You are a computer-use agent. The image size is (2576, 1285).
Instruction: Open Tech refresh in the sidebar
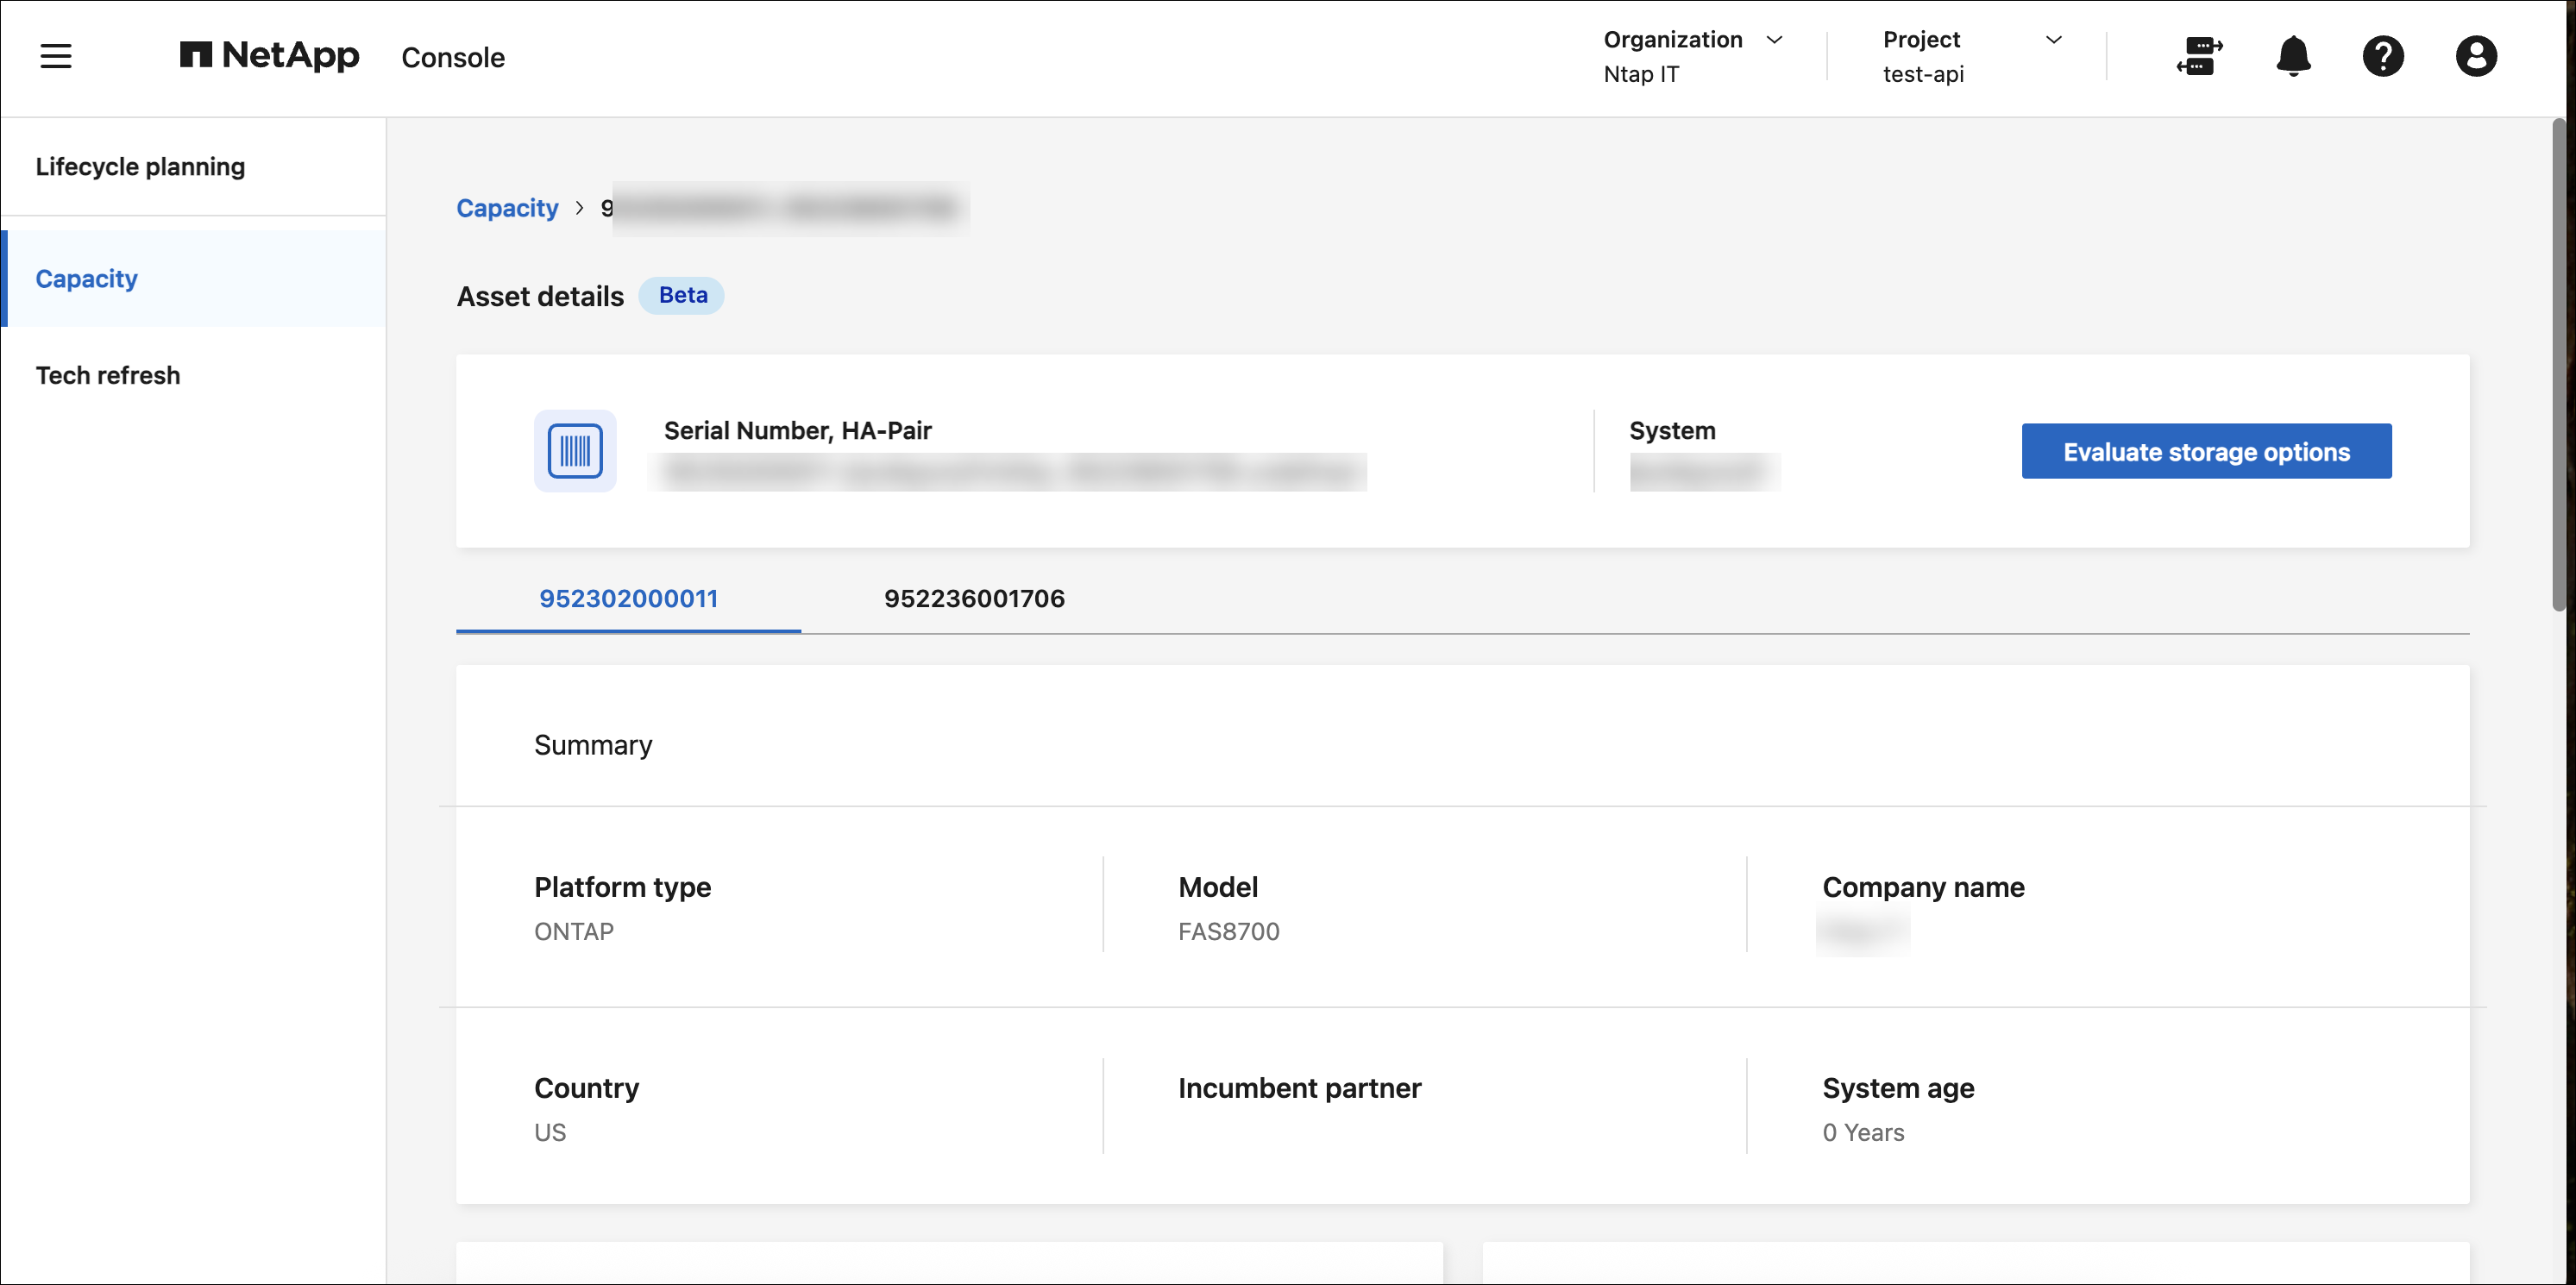[x=108, y=375]
